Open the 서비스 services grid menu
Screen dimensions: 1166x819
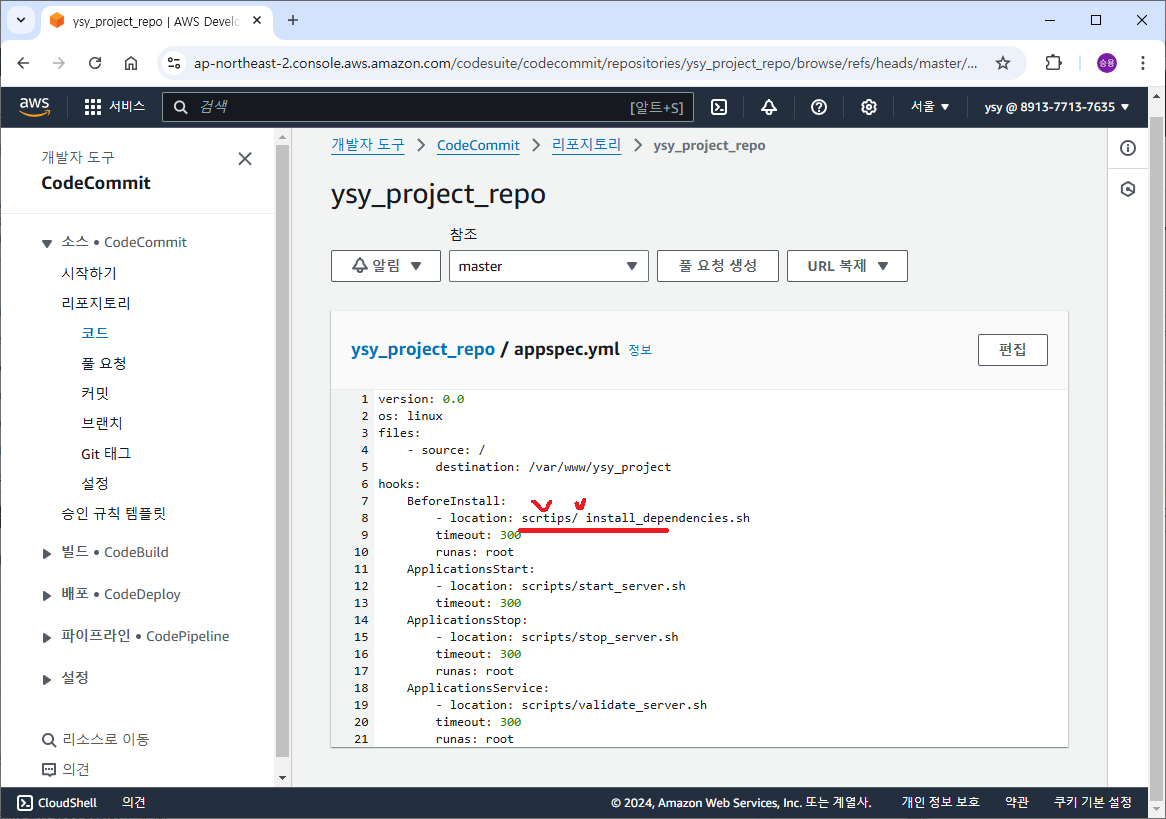coord(115,107)
